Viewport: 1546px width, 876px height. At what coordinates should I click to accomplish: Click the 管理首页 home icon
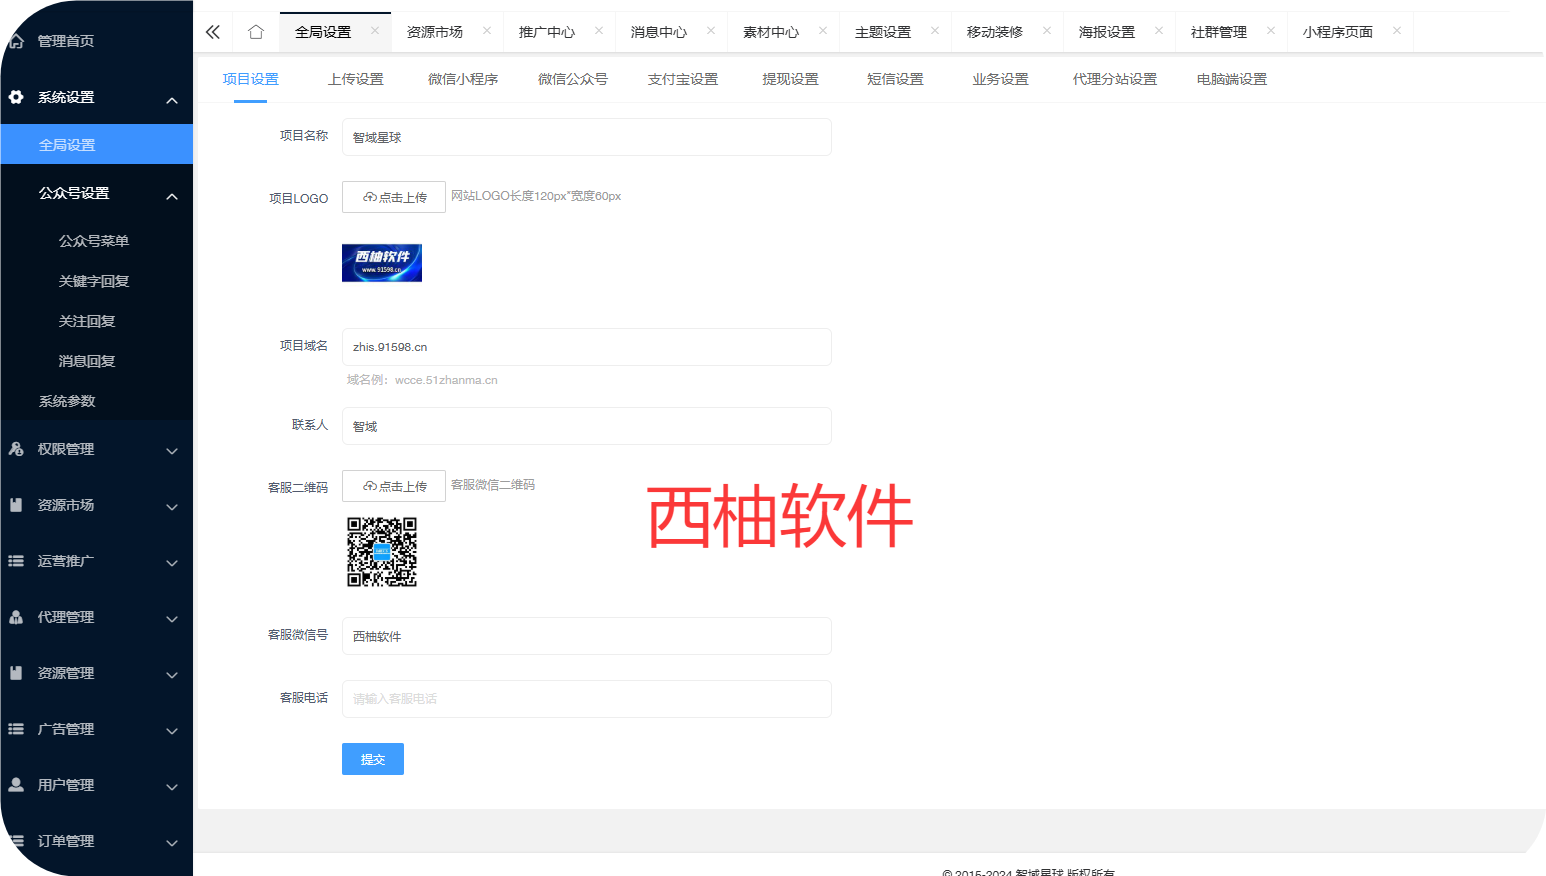(16, 41)
